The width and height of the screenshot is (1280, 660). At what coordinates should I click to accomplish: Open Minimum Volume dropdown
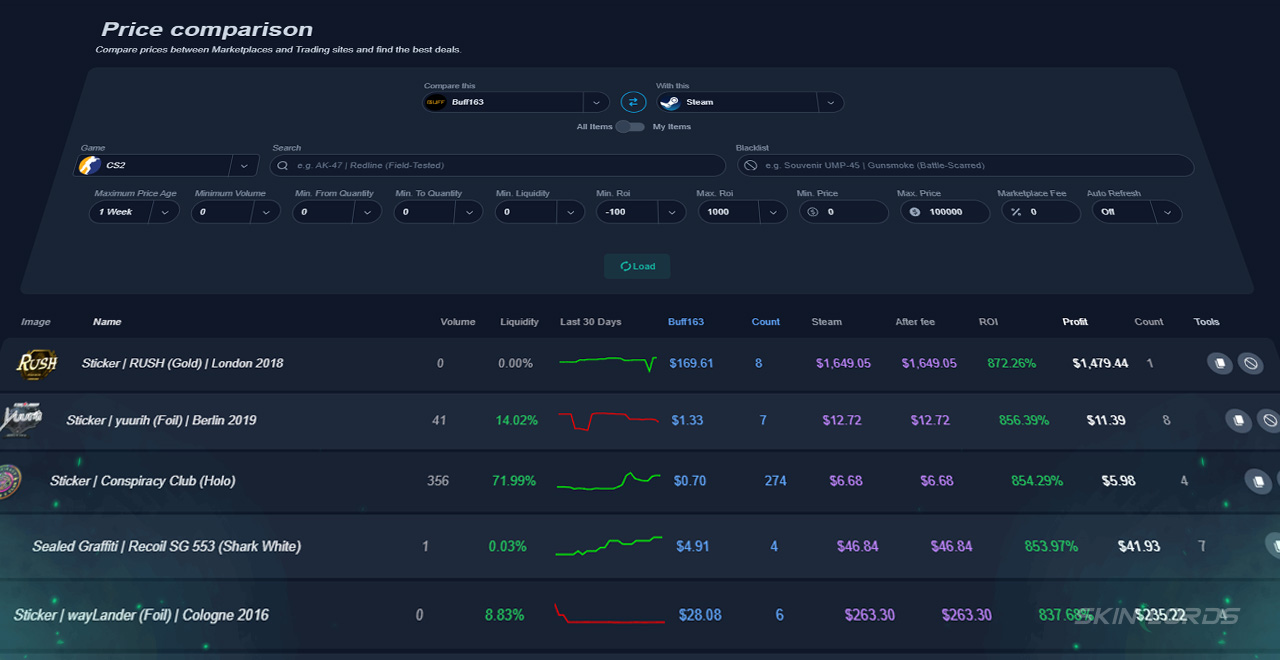pyautogui.click(x=235, y=212)
